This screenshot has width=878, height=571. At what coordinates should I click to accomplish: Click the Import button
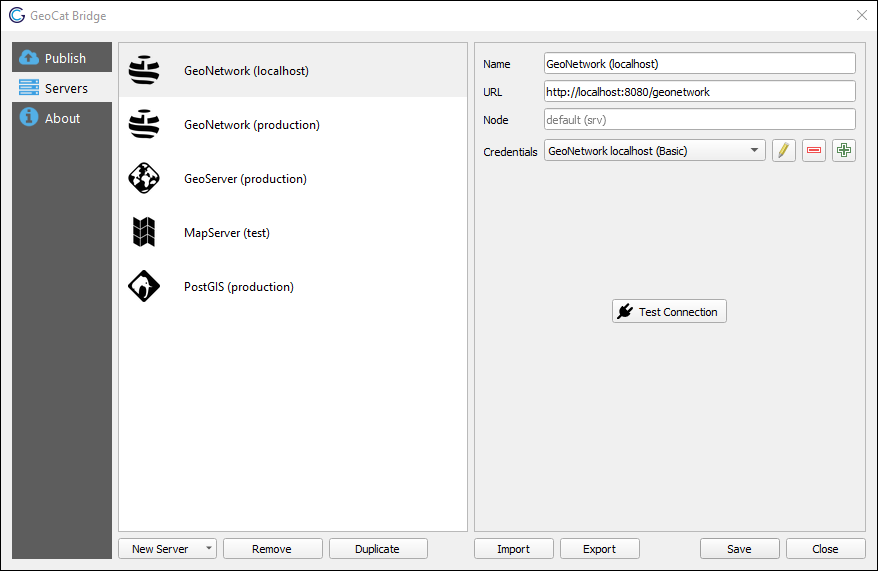coord(513,549)
